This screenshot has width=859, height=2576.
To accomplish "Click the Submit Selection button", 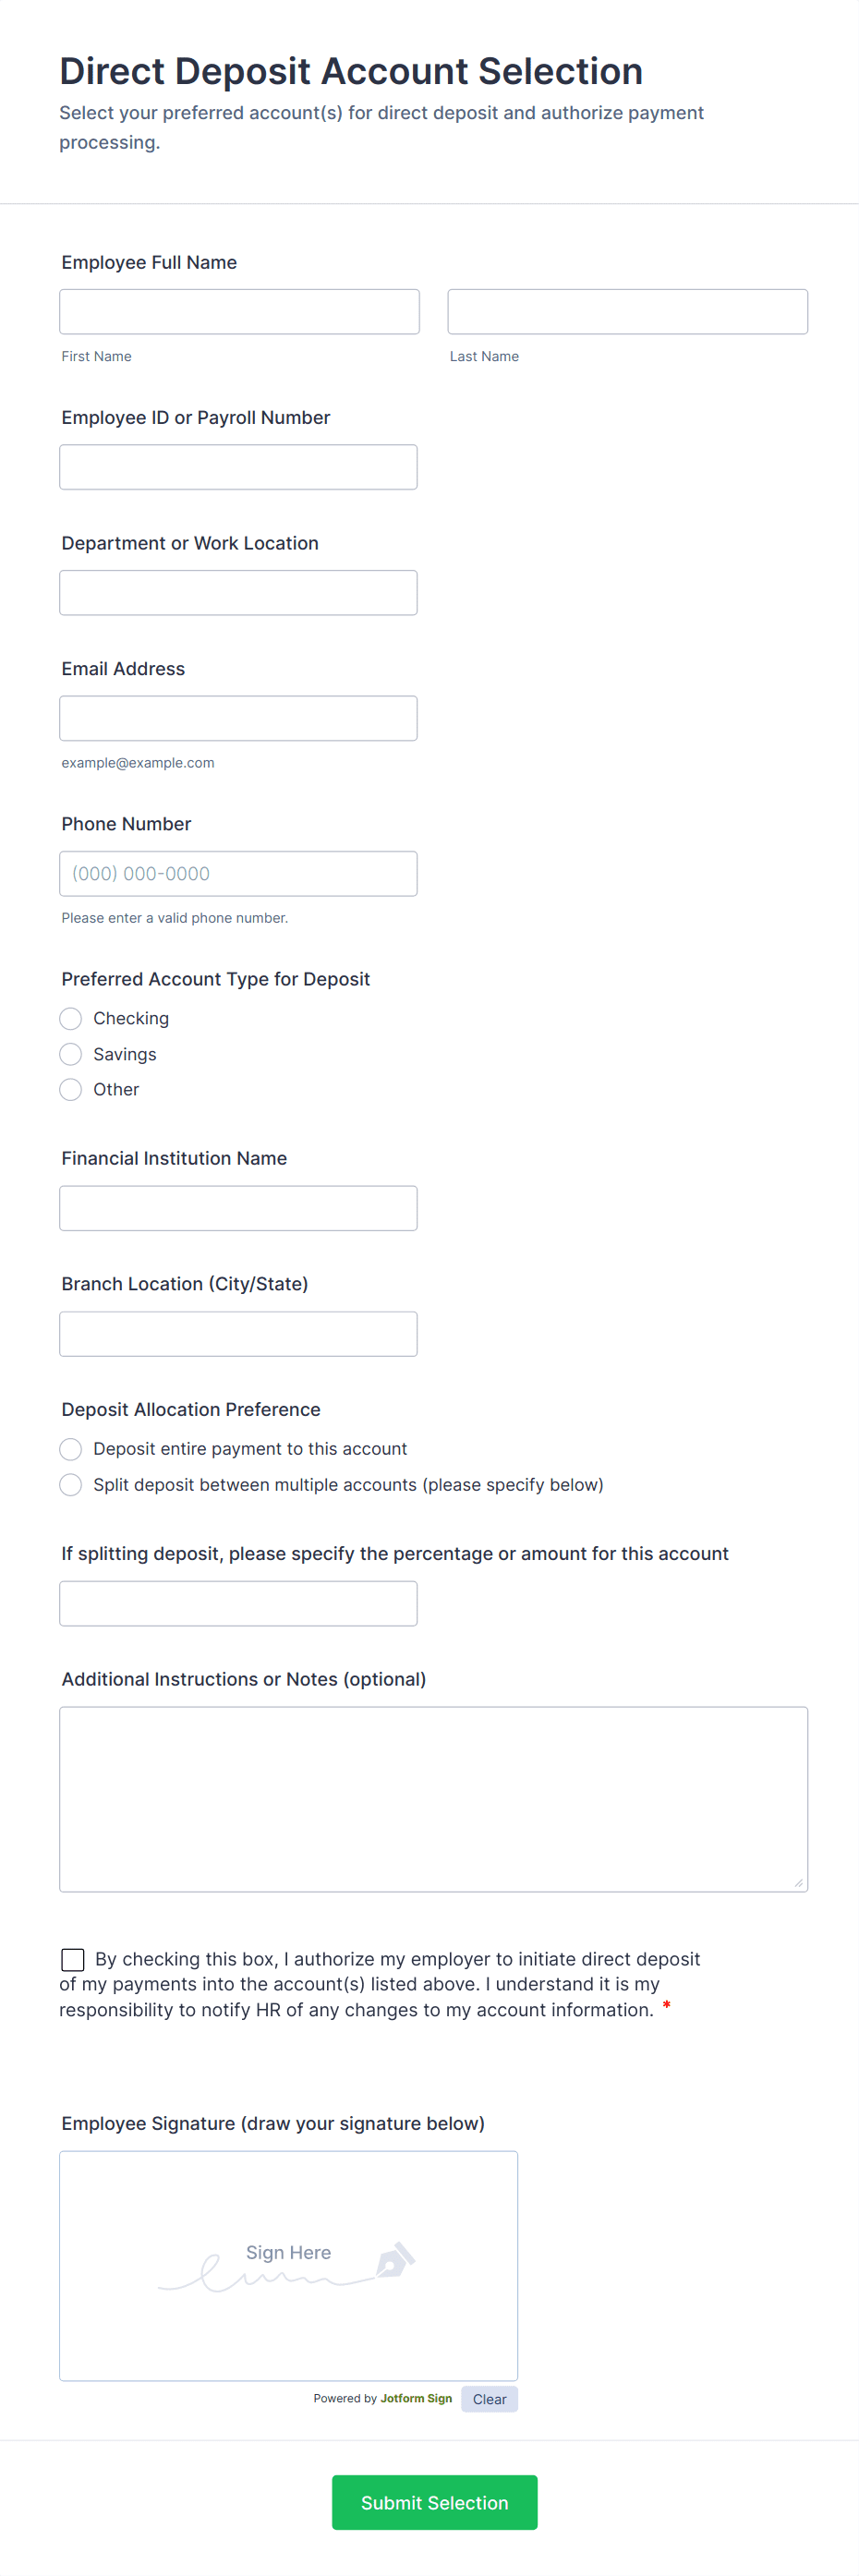I will [434, 2502].
